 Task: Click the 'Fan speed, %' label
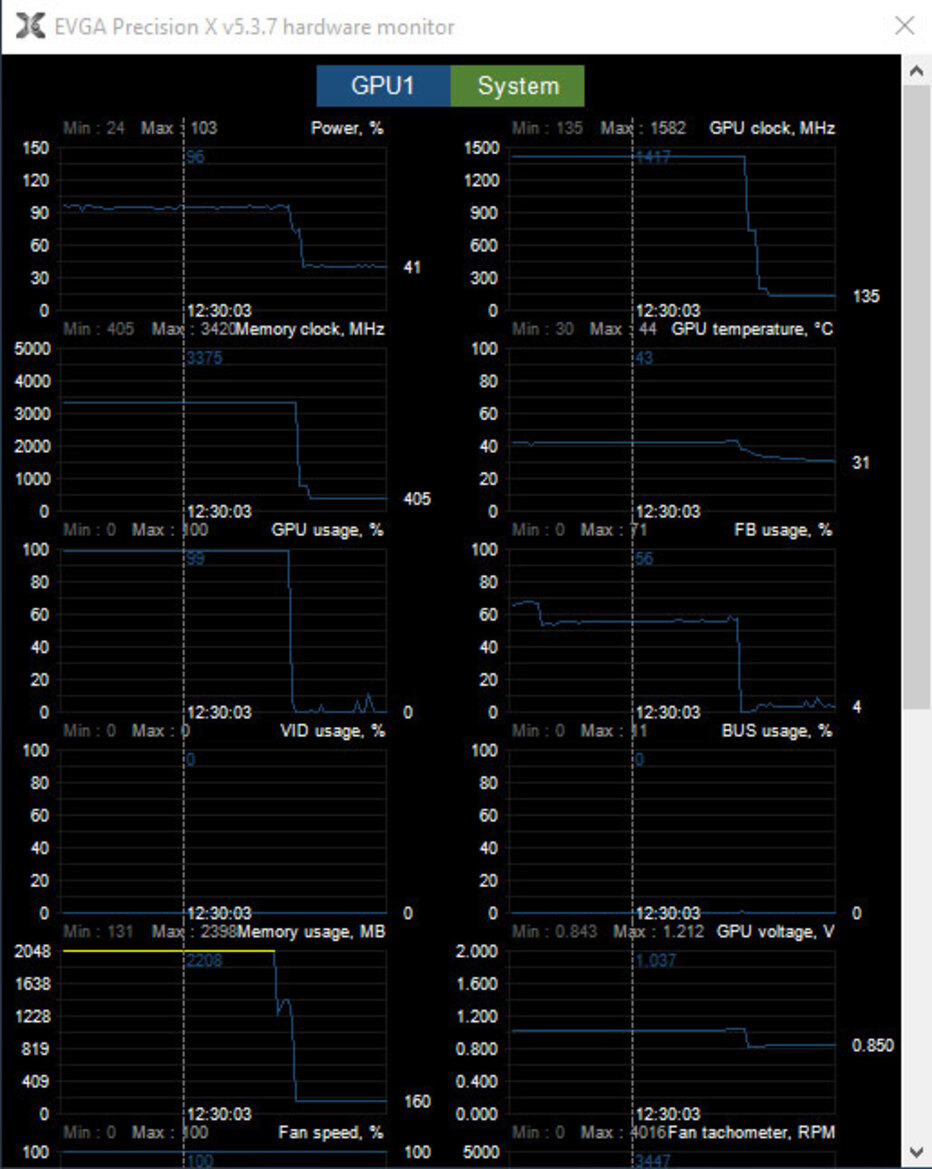coord(331,1132)
